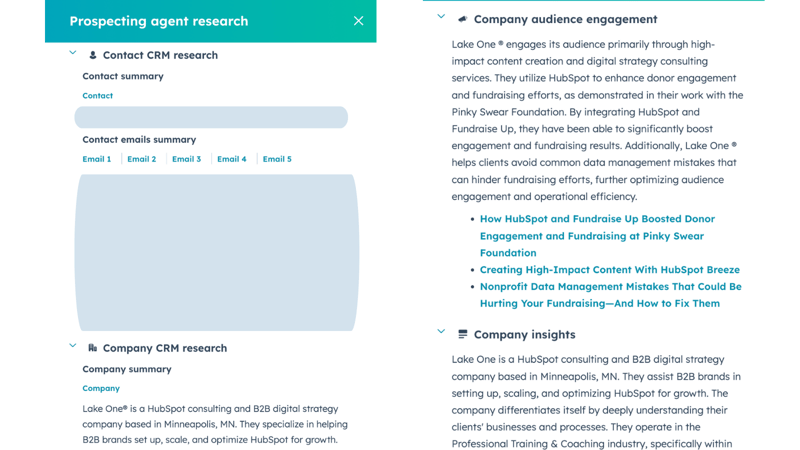Click the redacted contact summary placeholder bar
The width and height of the screenshot is (800, 450).
tap(211, 117)
